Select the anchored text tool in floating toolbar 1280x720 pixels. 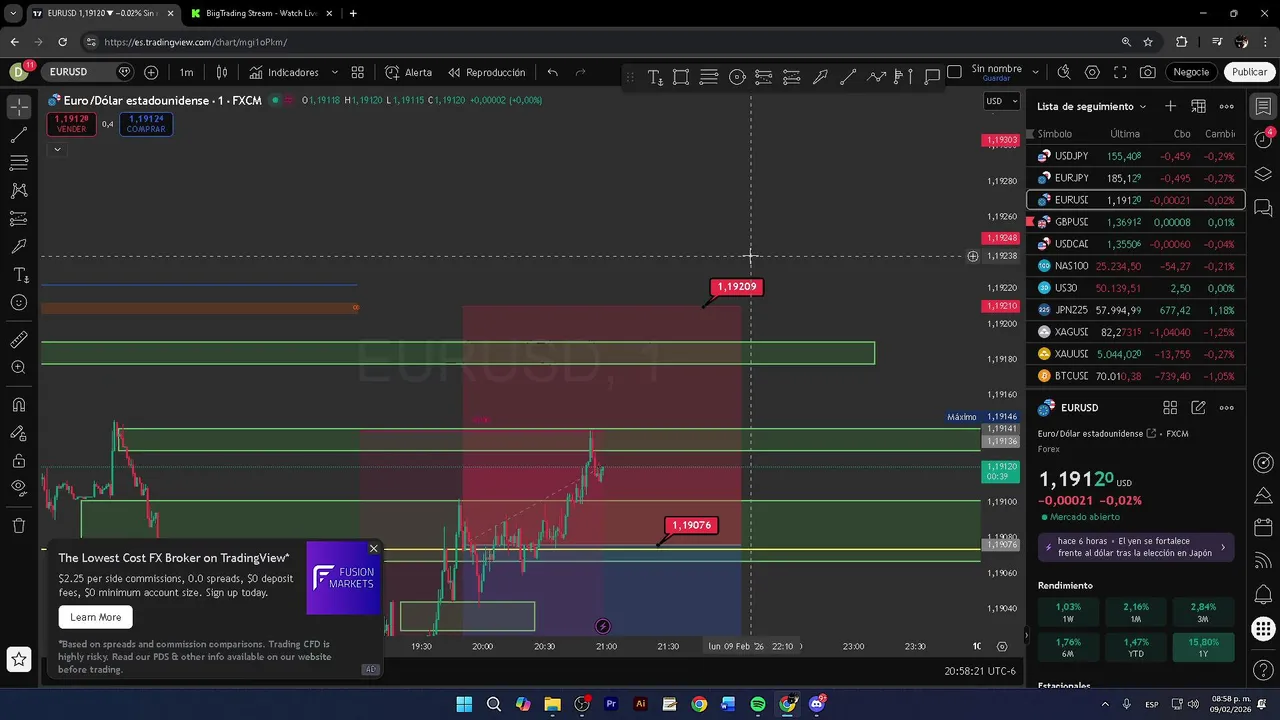(655, 77)
